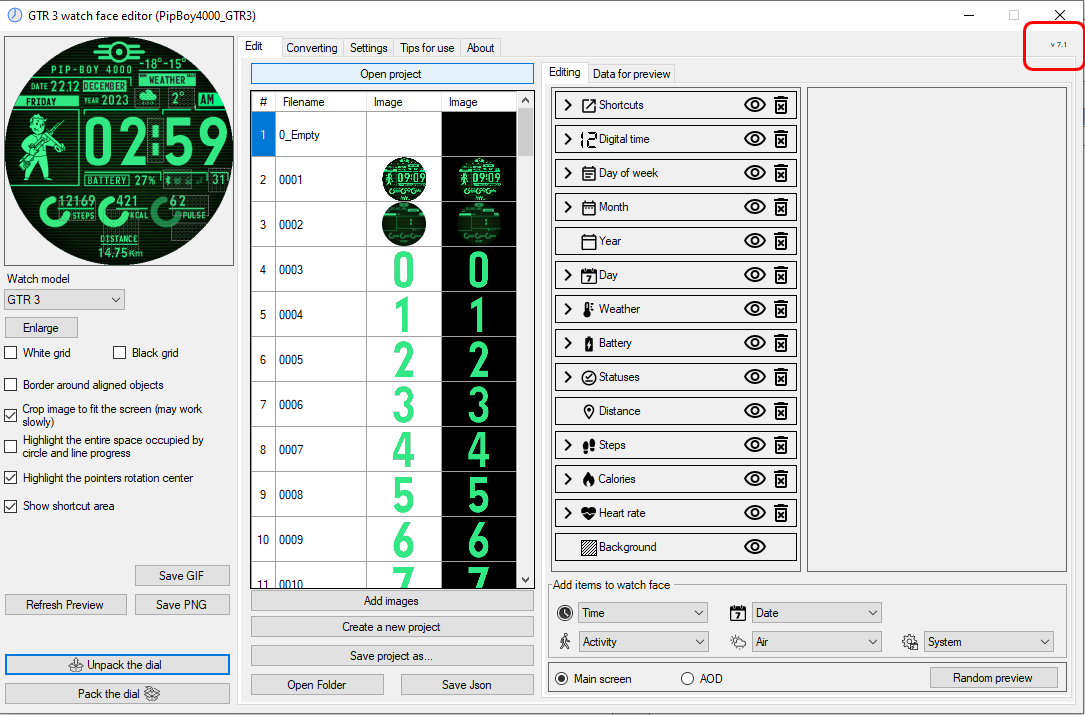Hide the Weather element via eye icon
This screenshot has width=1085, height=715.
pyautogui.click(x=754, y=309)
